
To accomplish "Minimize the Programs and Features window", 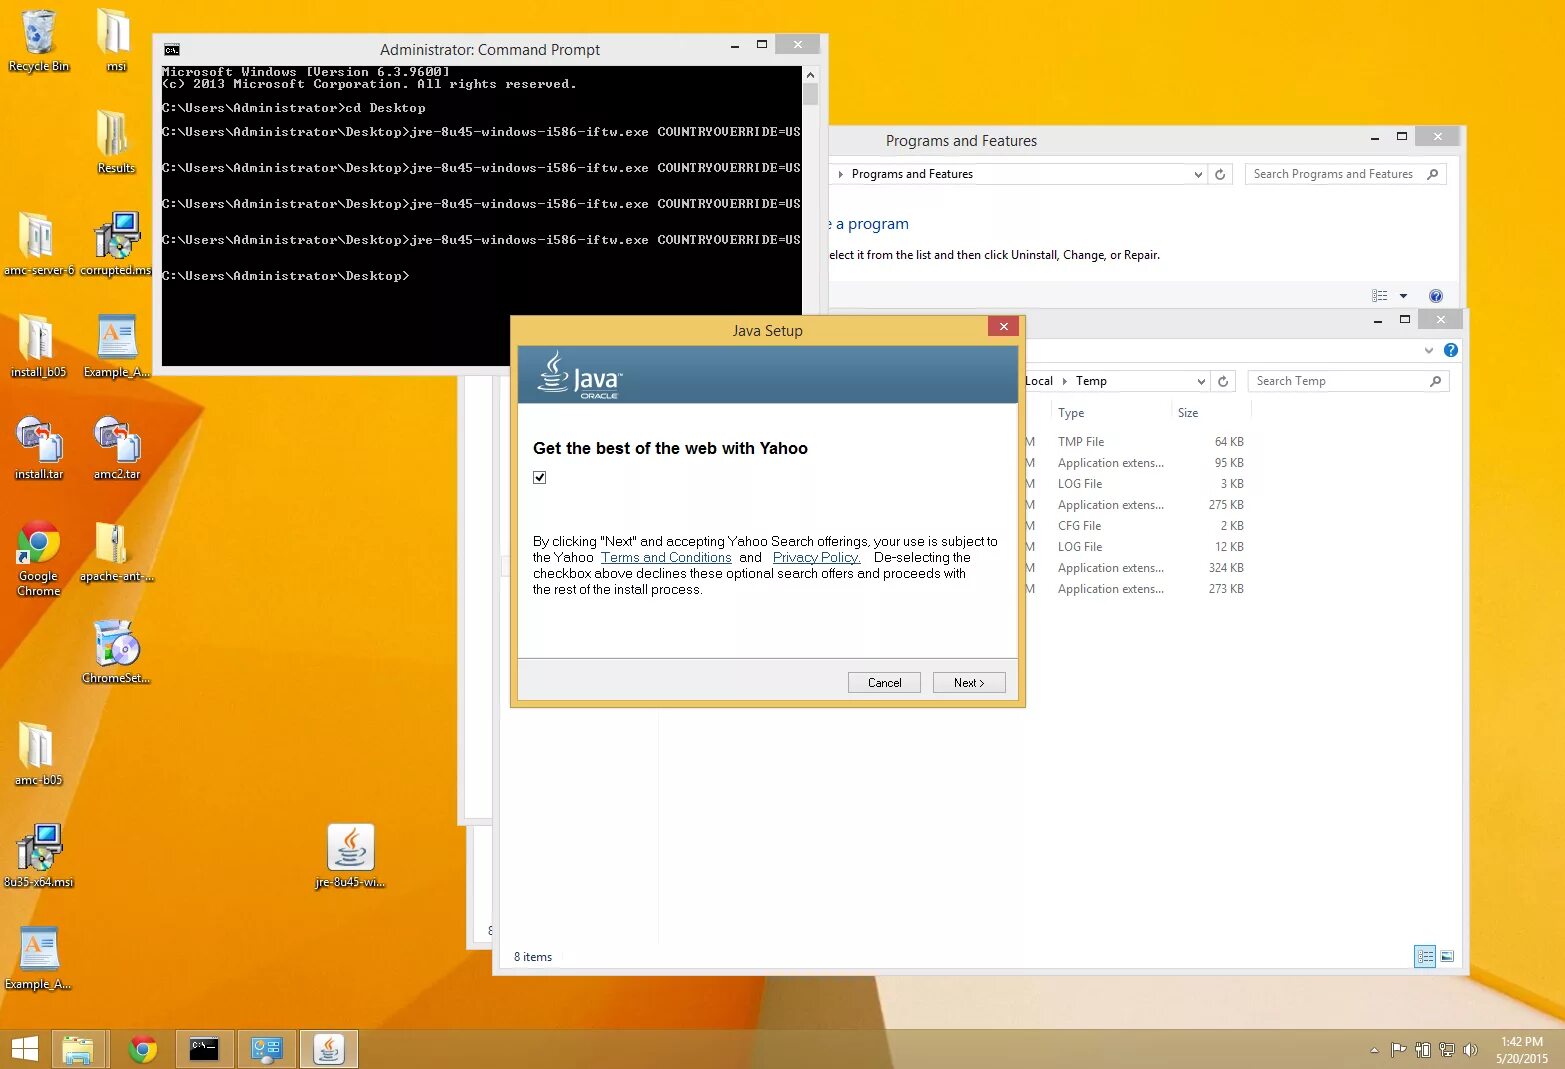I will coord(1375,138).
